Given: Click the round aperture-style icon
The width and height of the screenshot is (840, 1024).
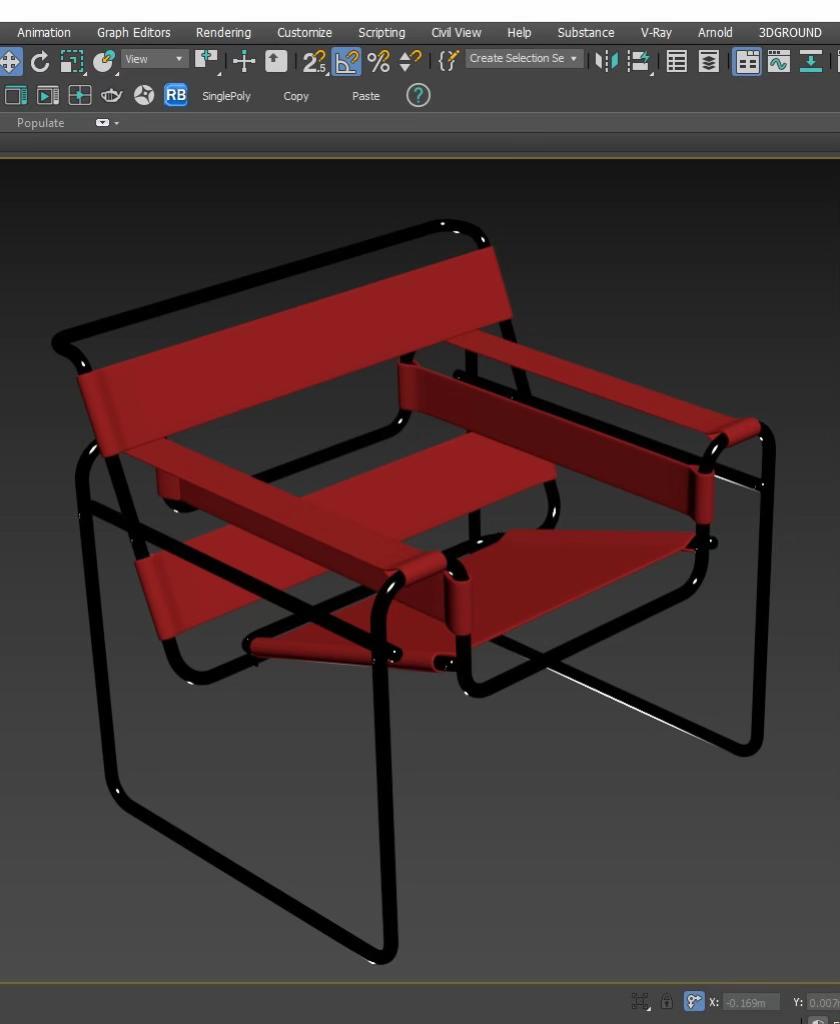Looking at the screenshot, I should pos(144,96).
